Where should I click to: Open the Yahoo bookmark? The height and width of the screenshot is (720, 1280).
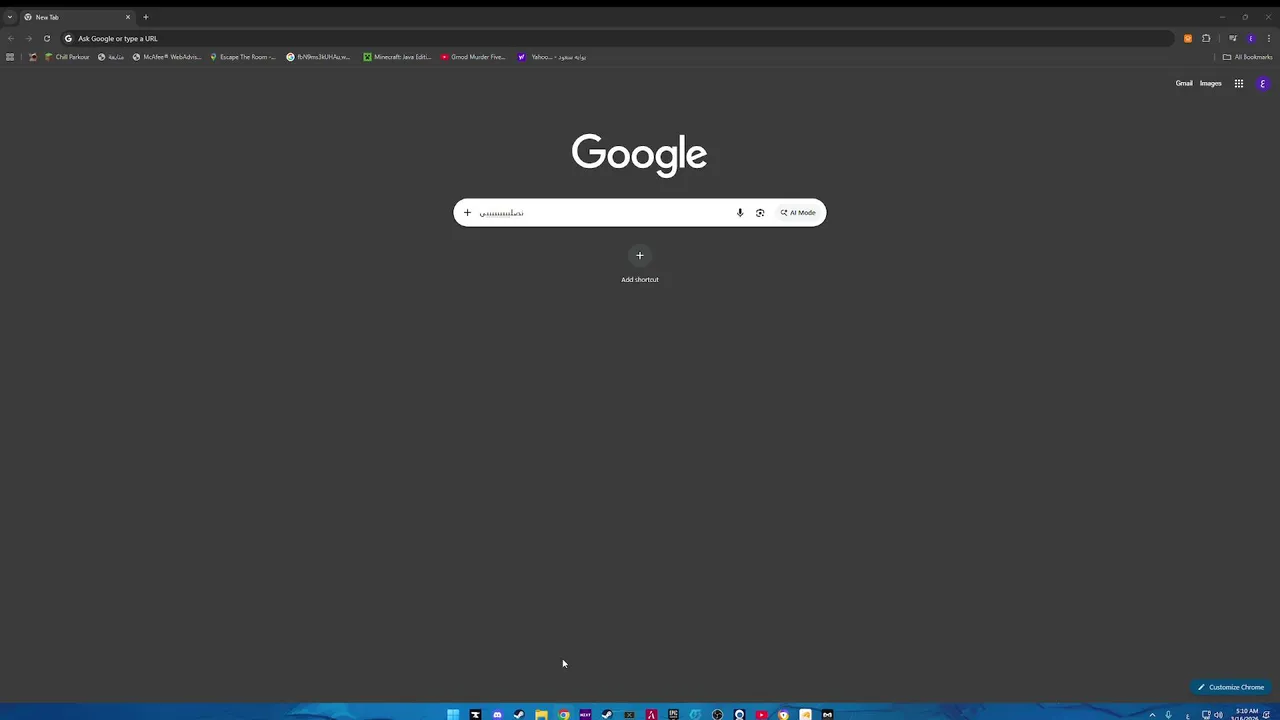tap(552, 57)
